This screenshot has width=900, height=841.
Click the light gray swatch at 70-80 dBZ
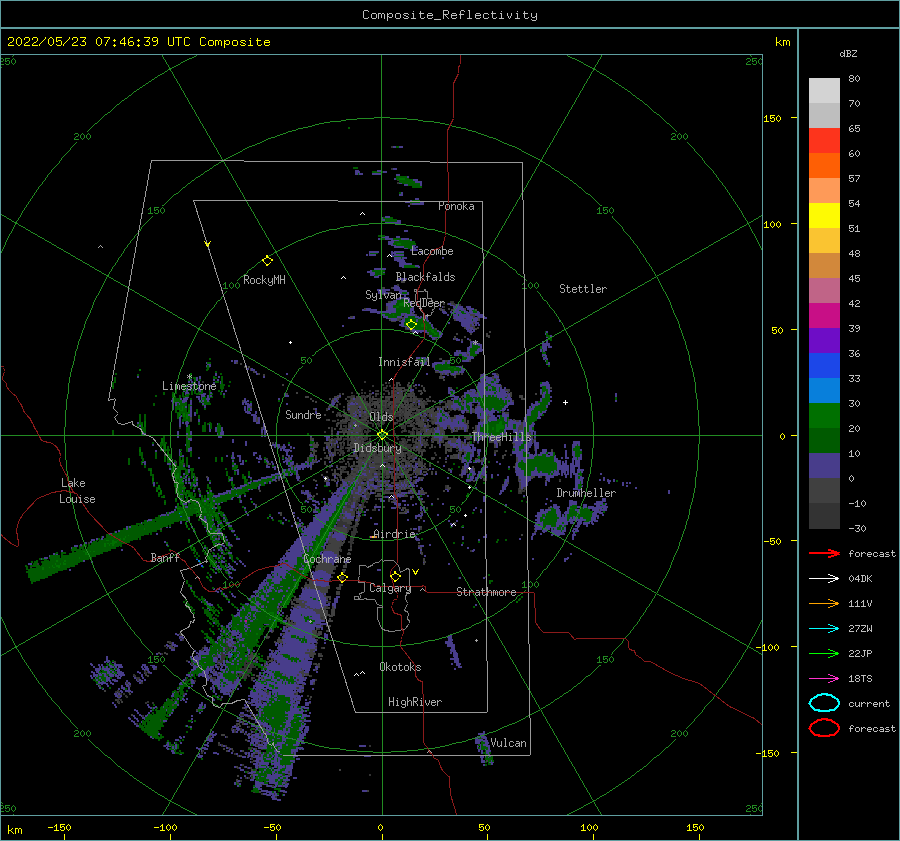pos(824,91)
